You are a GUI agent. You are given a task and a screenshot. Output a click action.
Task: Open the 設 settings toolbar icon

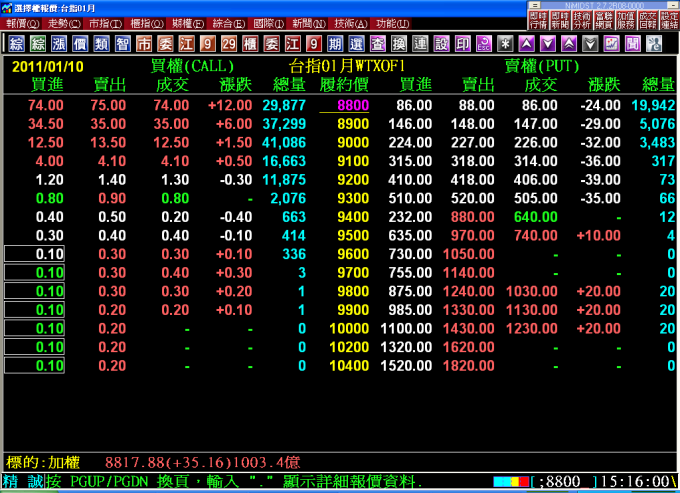pyautogui.click(x=441, y=44)
